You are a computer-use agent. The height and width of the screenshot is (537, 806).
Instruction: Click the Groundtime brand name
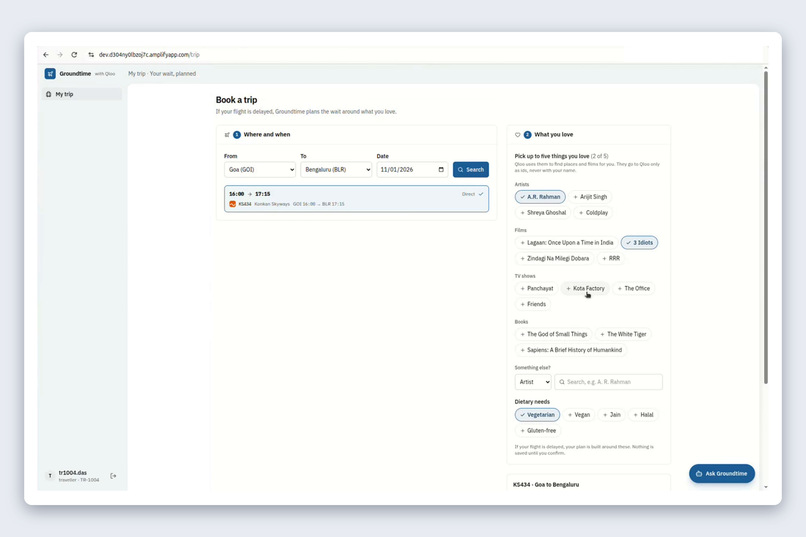pyautogui.click(x=75, y=73)
